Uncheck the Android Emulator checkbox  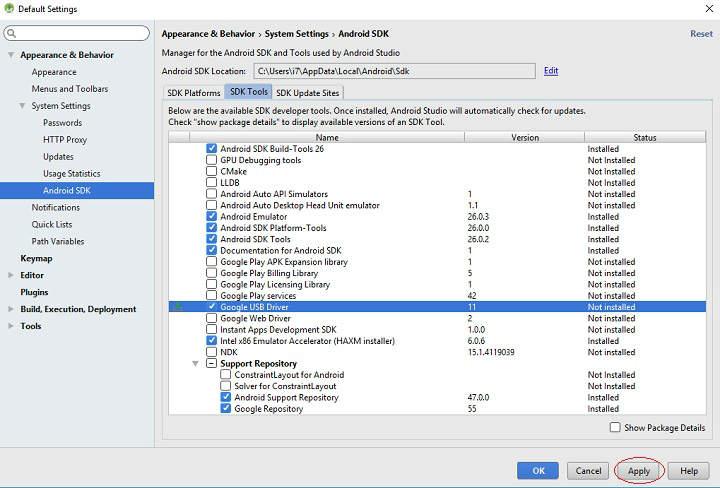click(x=211, y=216)
